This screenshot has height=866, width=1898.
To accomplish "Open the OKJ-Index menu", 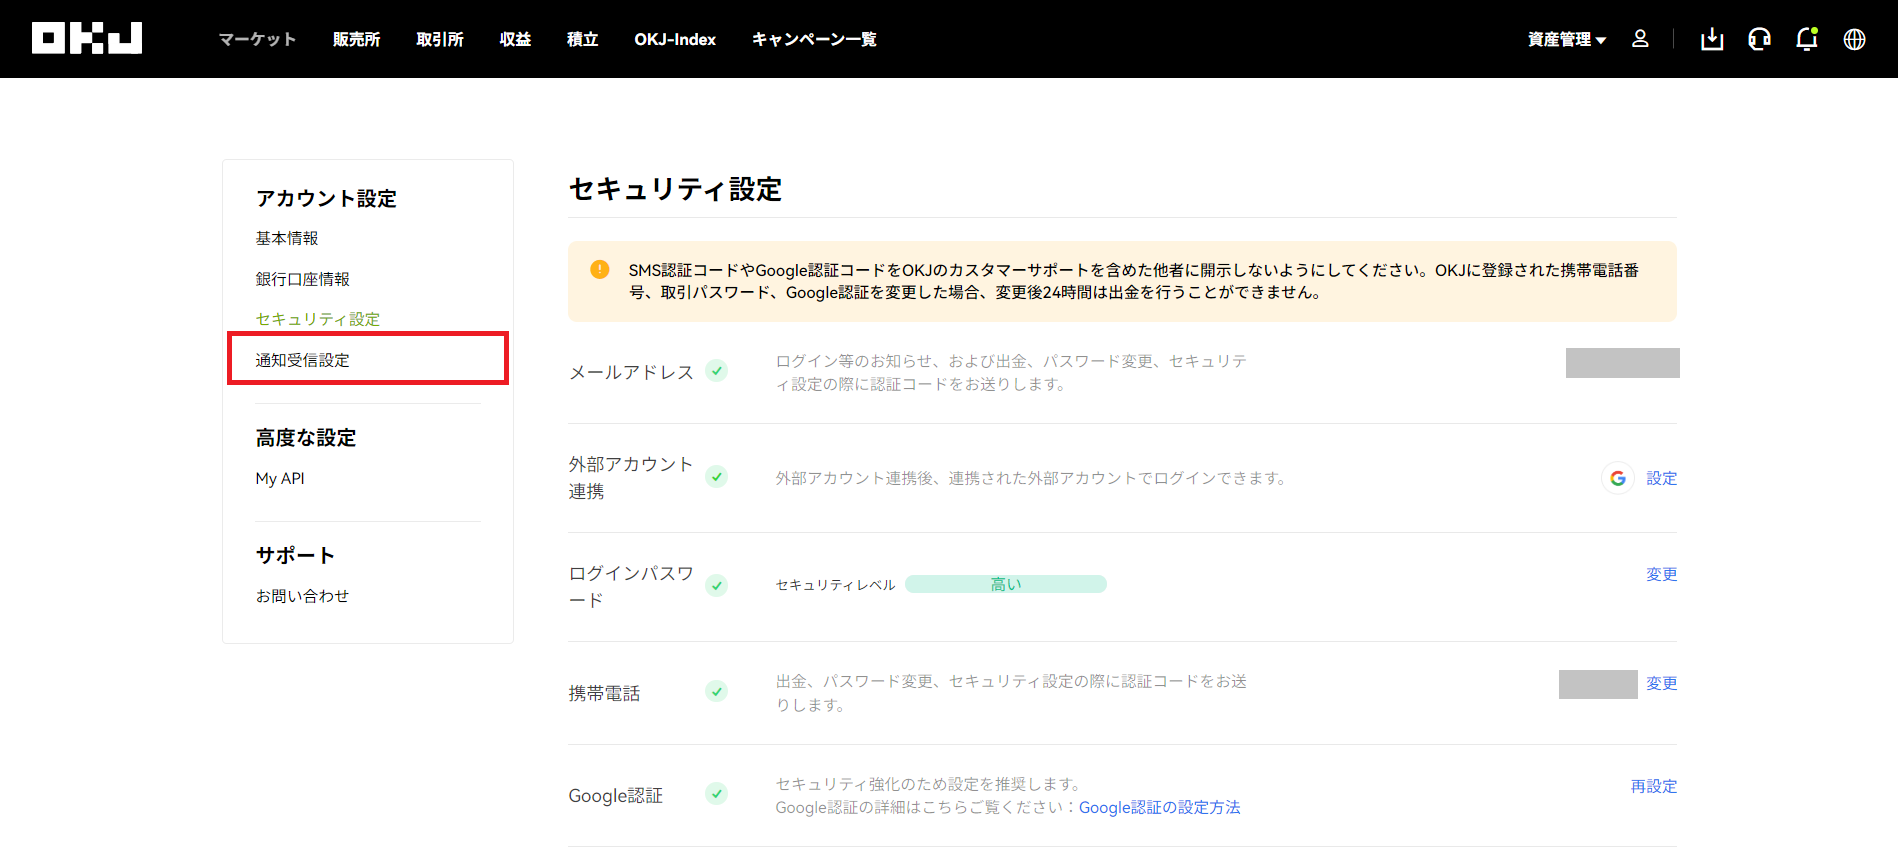I will [x=675, y=39].
